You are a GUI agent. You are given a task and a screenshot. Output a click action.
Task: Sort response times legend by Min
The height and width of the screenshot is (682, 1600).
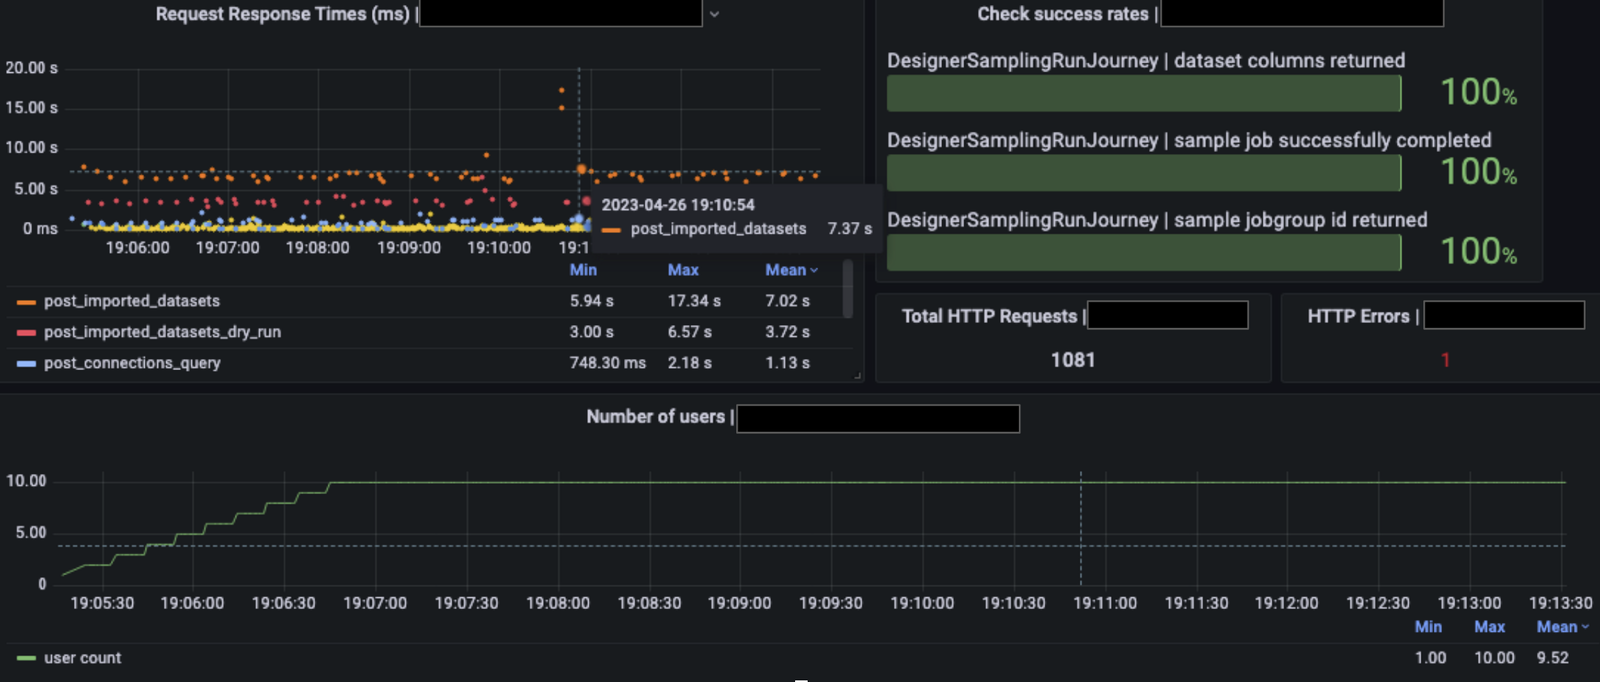pos(583,270)
